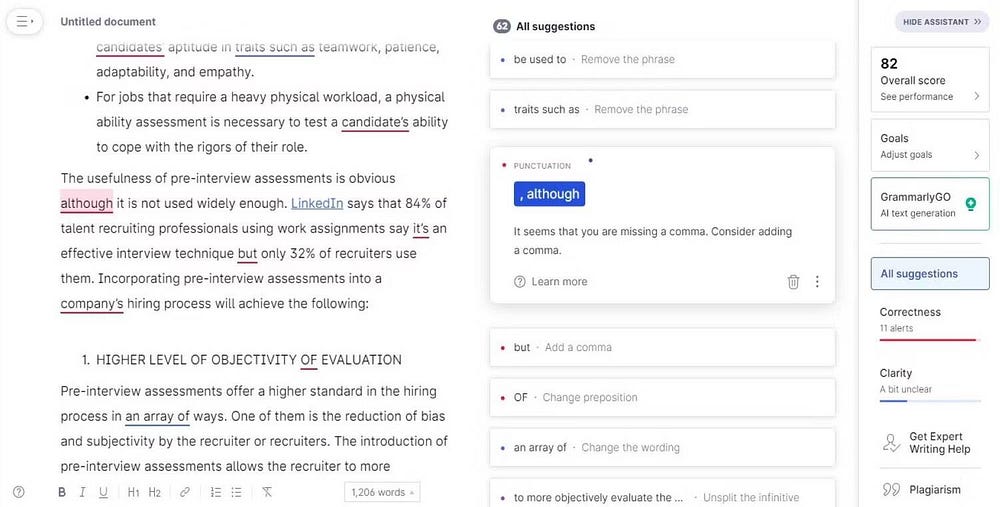The image size is (1000, 507).
Task: Expand the Overall score performance panel
Action: click(930, 79)
